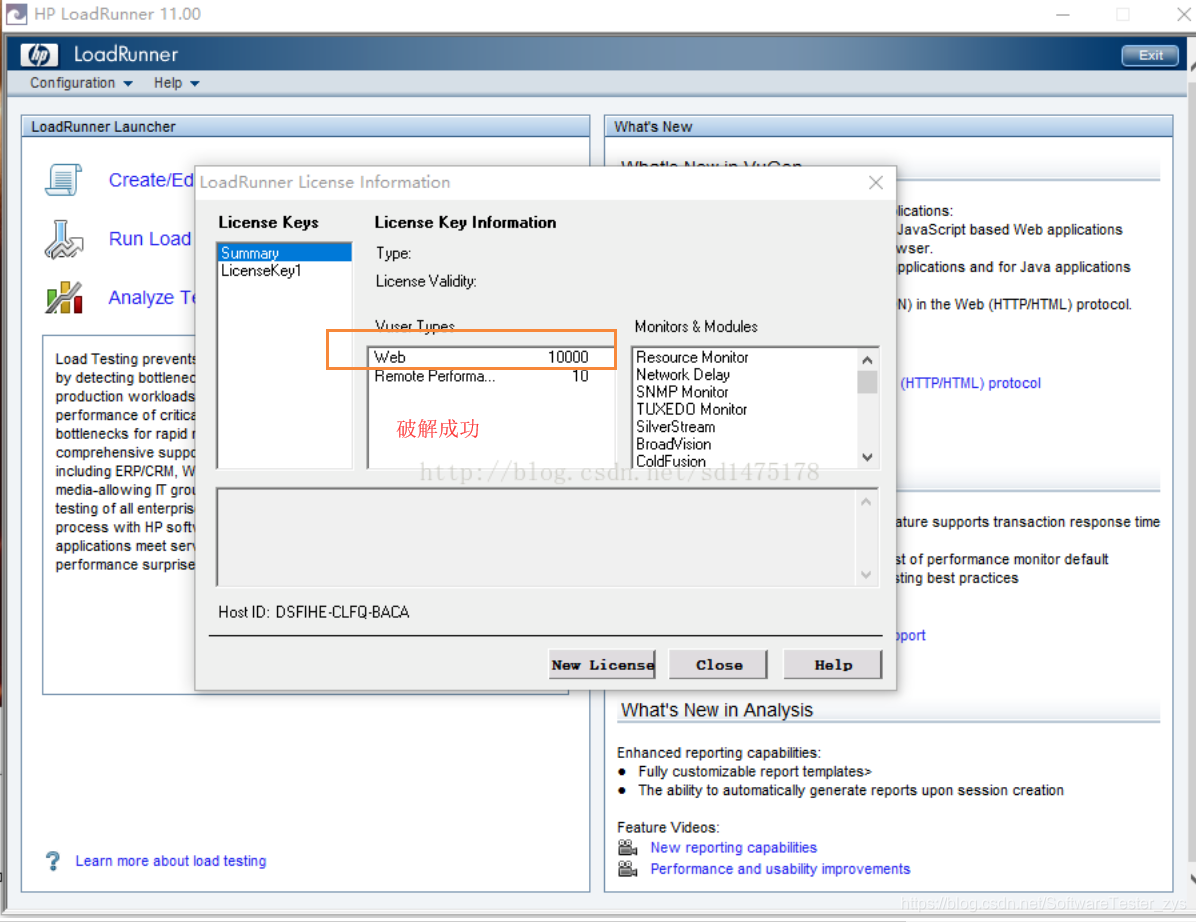The image size is (1196, 922).
Task: Click the New License button
Action: click(602, 664)
